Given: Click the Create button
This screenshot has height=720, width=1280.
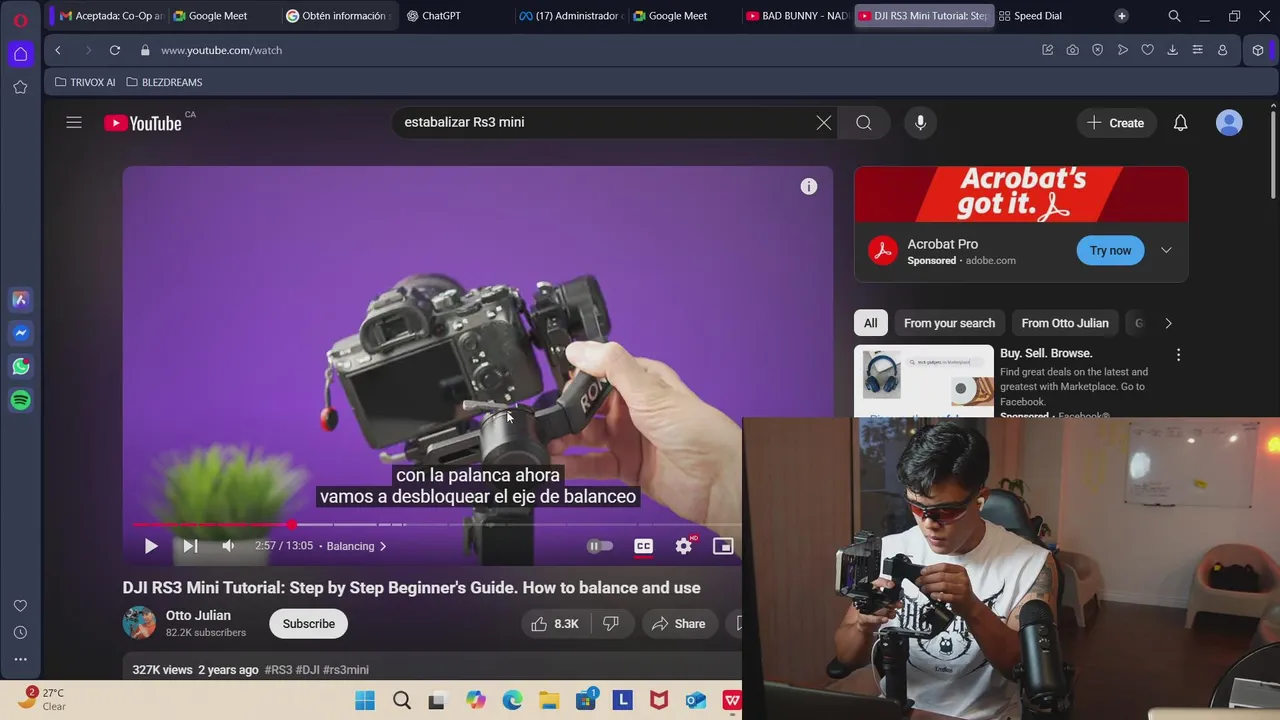Looking at the screenshot, I should [x=1116, y=123].
